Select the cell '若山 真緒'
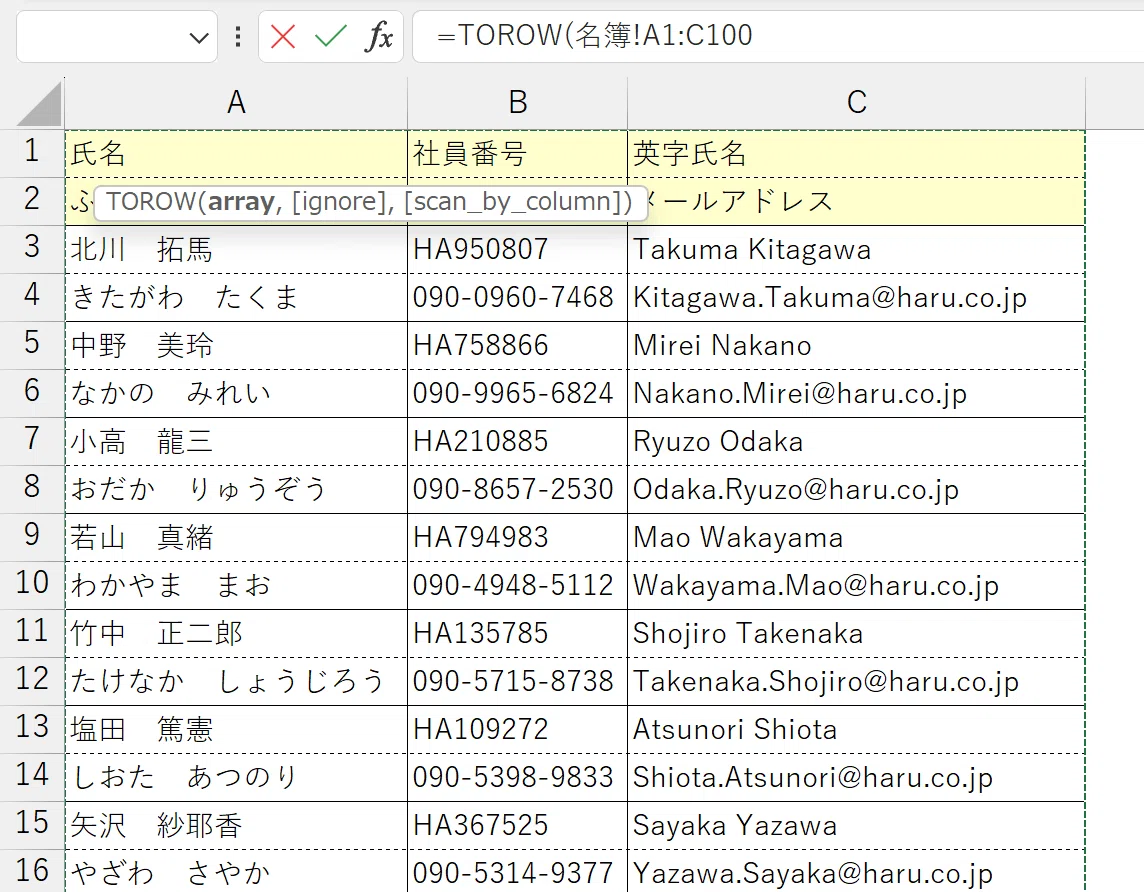Screen dimensions: 1144x892 (236, 538)
